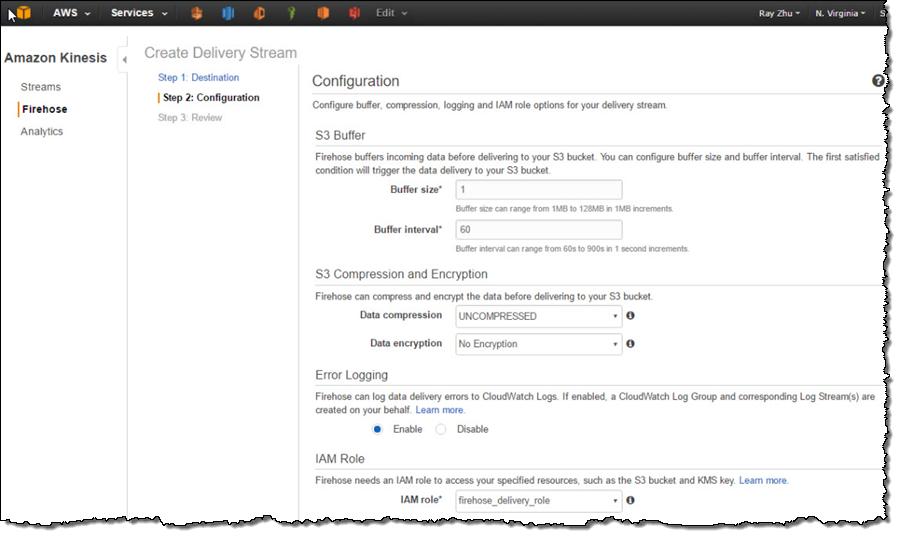Screen dimensions: 900x536
Task: Open Streams in the Kinesis sidebar
Action: coord(41,87)
